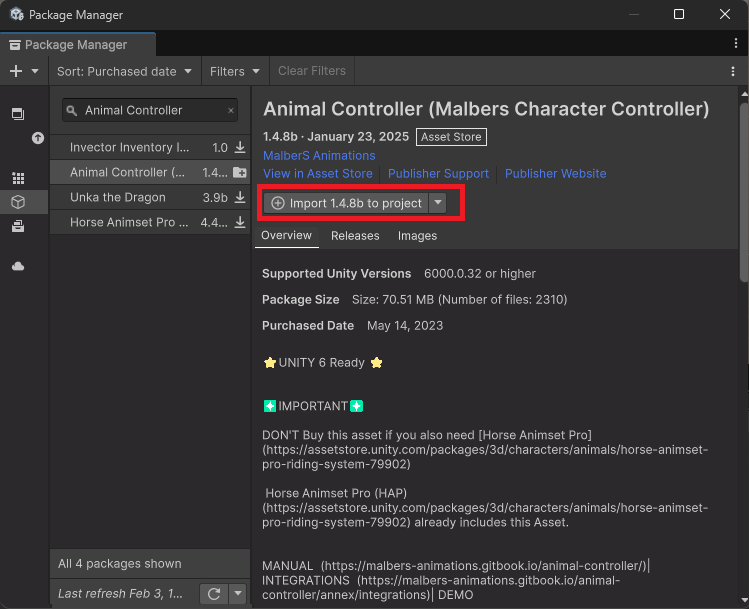Select the Unka the Dragon package row
This screenshot has width=749, height=609.
[x=150, y=197]
